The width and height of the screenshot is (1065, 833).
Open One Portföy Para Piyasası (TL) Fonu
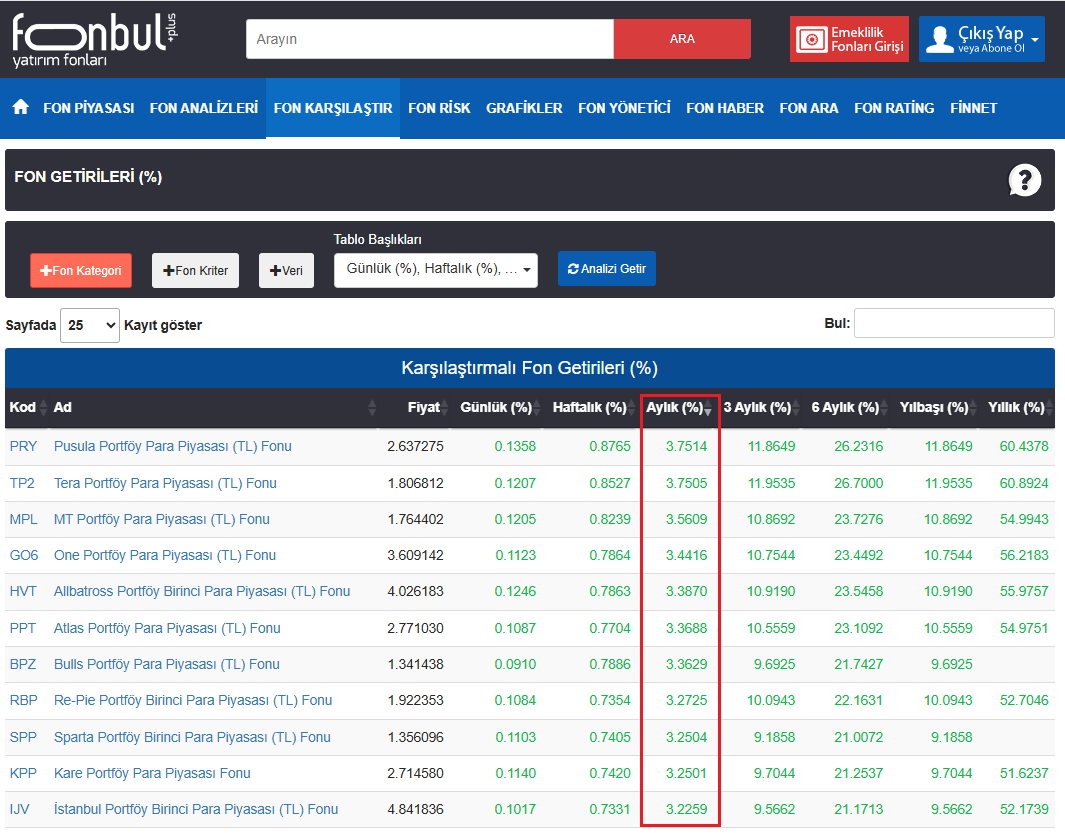pyautogui.click(x=165, y=555)
